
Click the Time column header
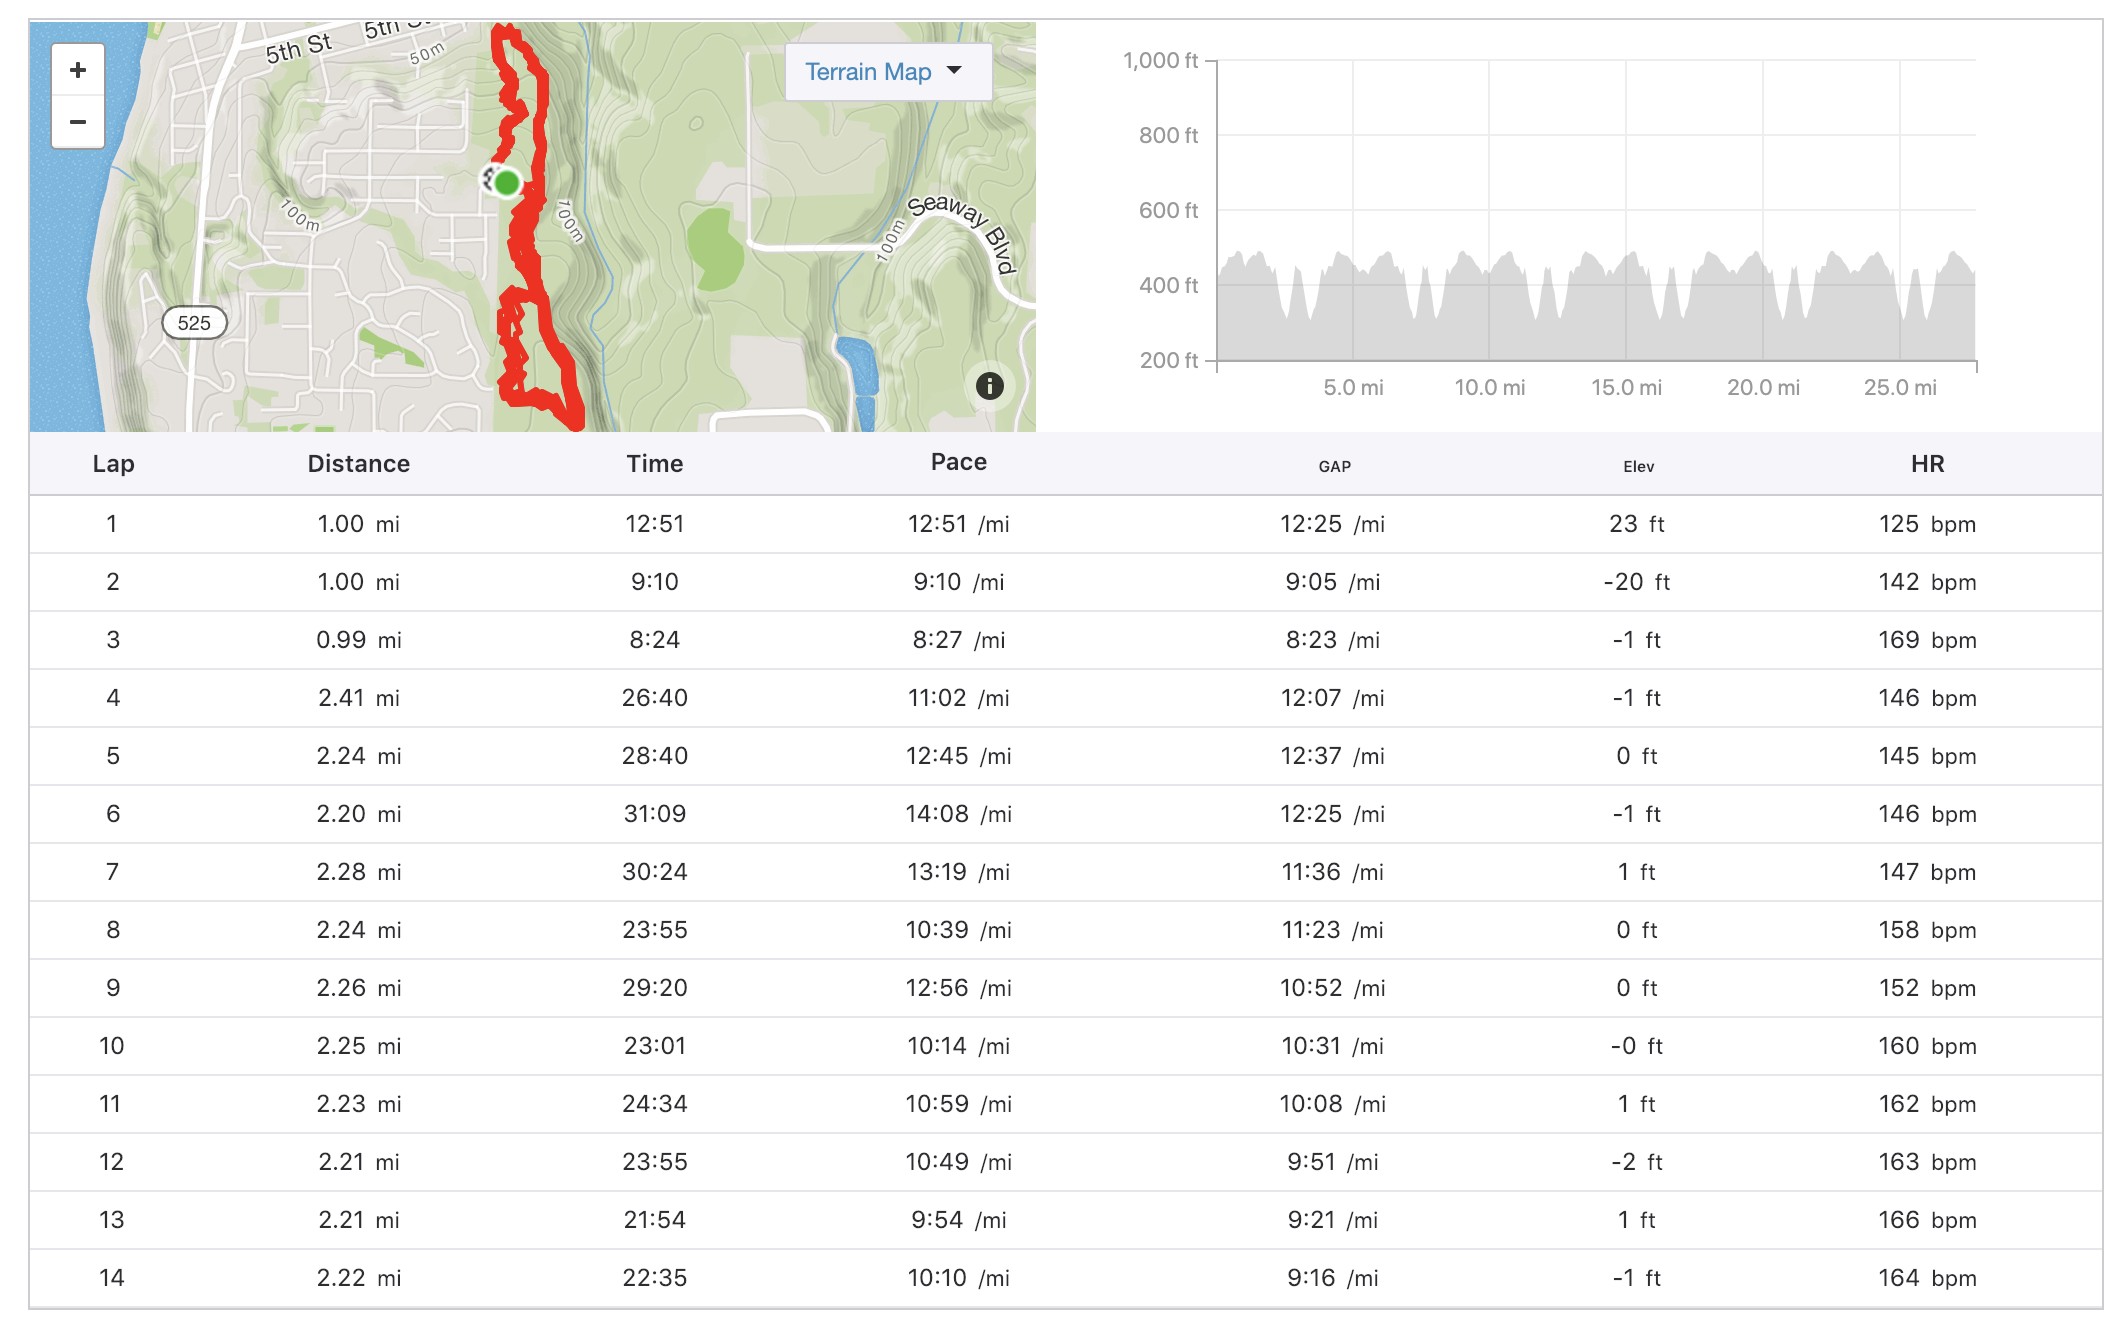tap(654, 464)
